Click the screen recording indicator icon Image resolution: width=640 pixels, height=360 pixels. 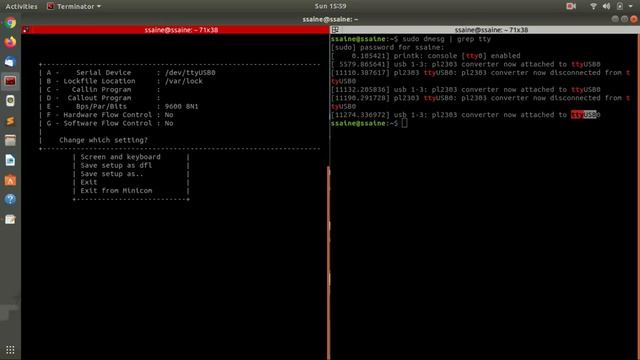click(x=571, y=6)
